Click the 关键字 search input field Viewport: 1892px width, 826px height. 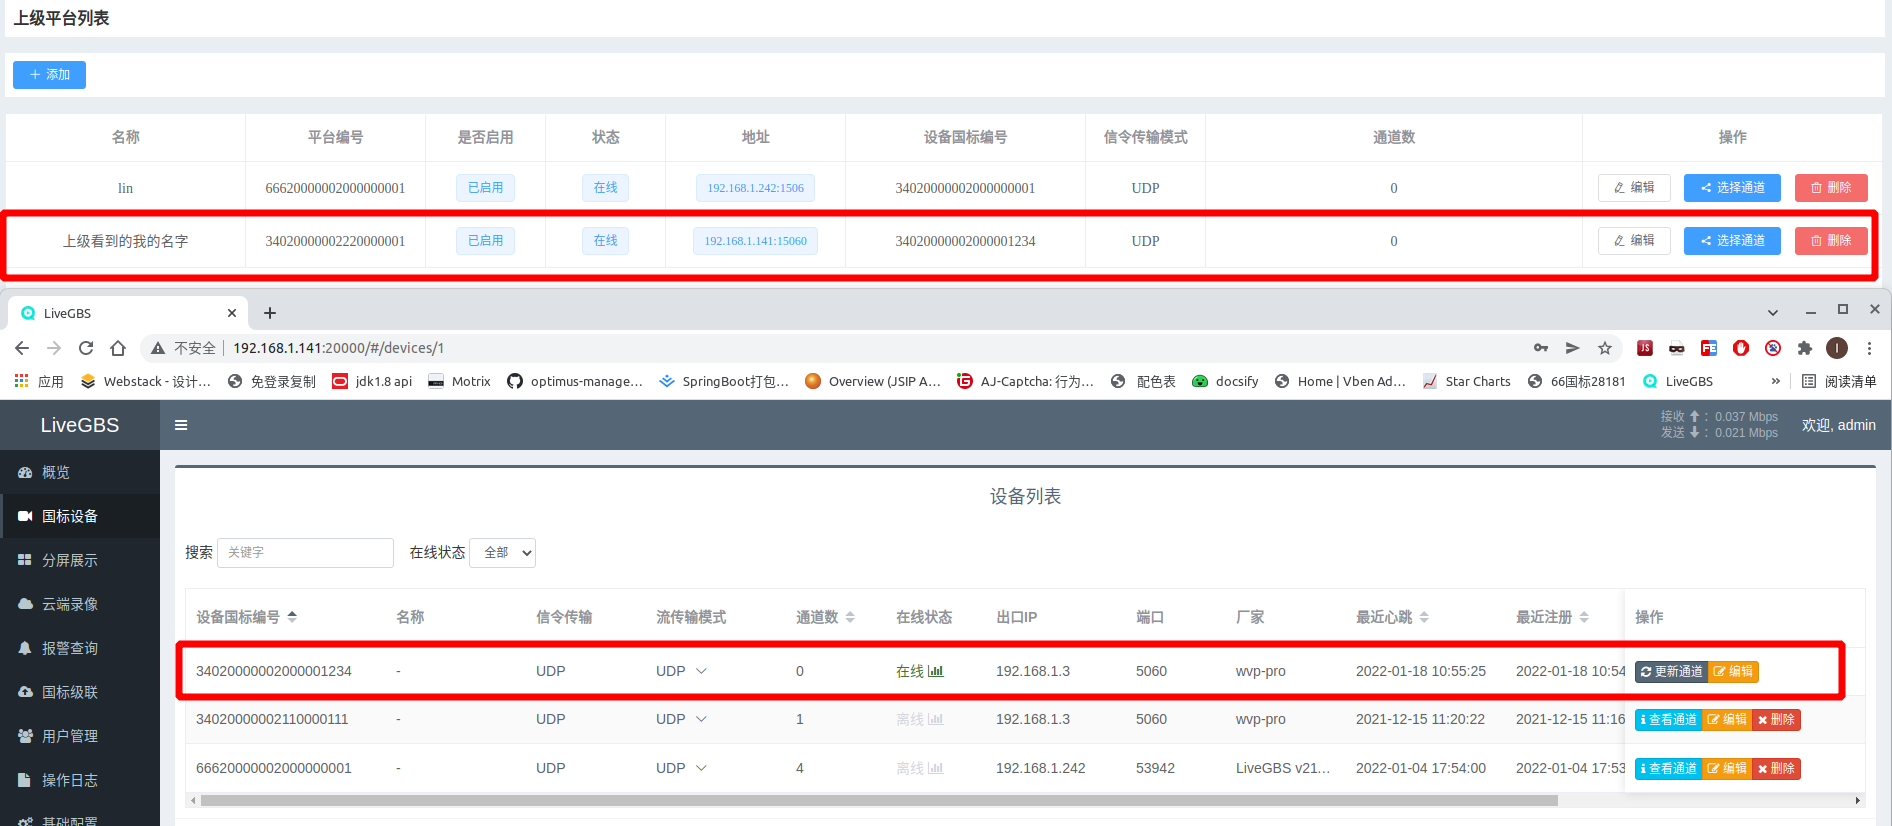(x=305, y=553)
